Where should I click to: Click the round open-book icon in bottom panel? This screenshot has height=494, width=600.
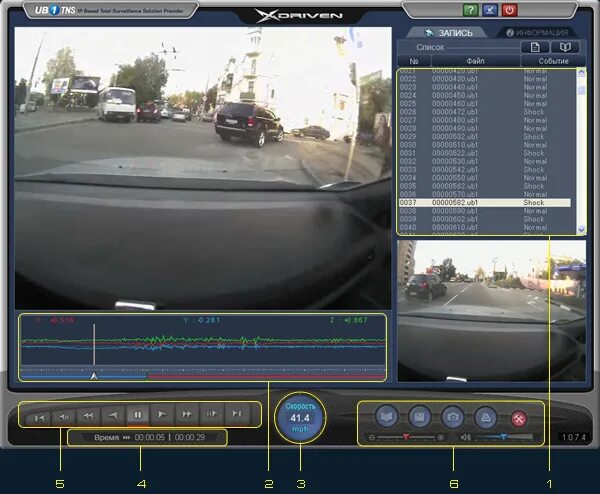pos(386,416)
